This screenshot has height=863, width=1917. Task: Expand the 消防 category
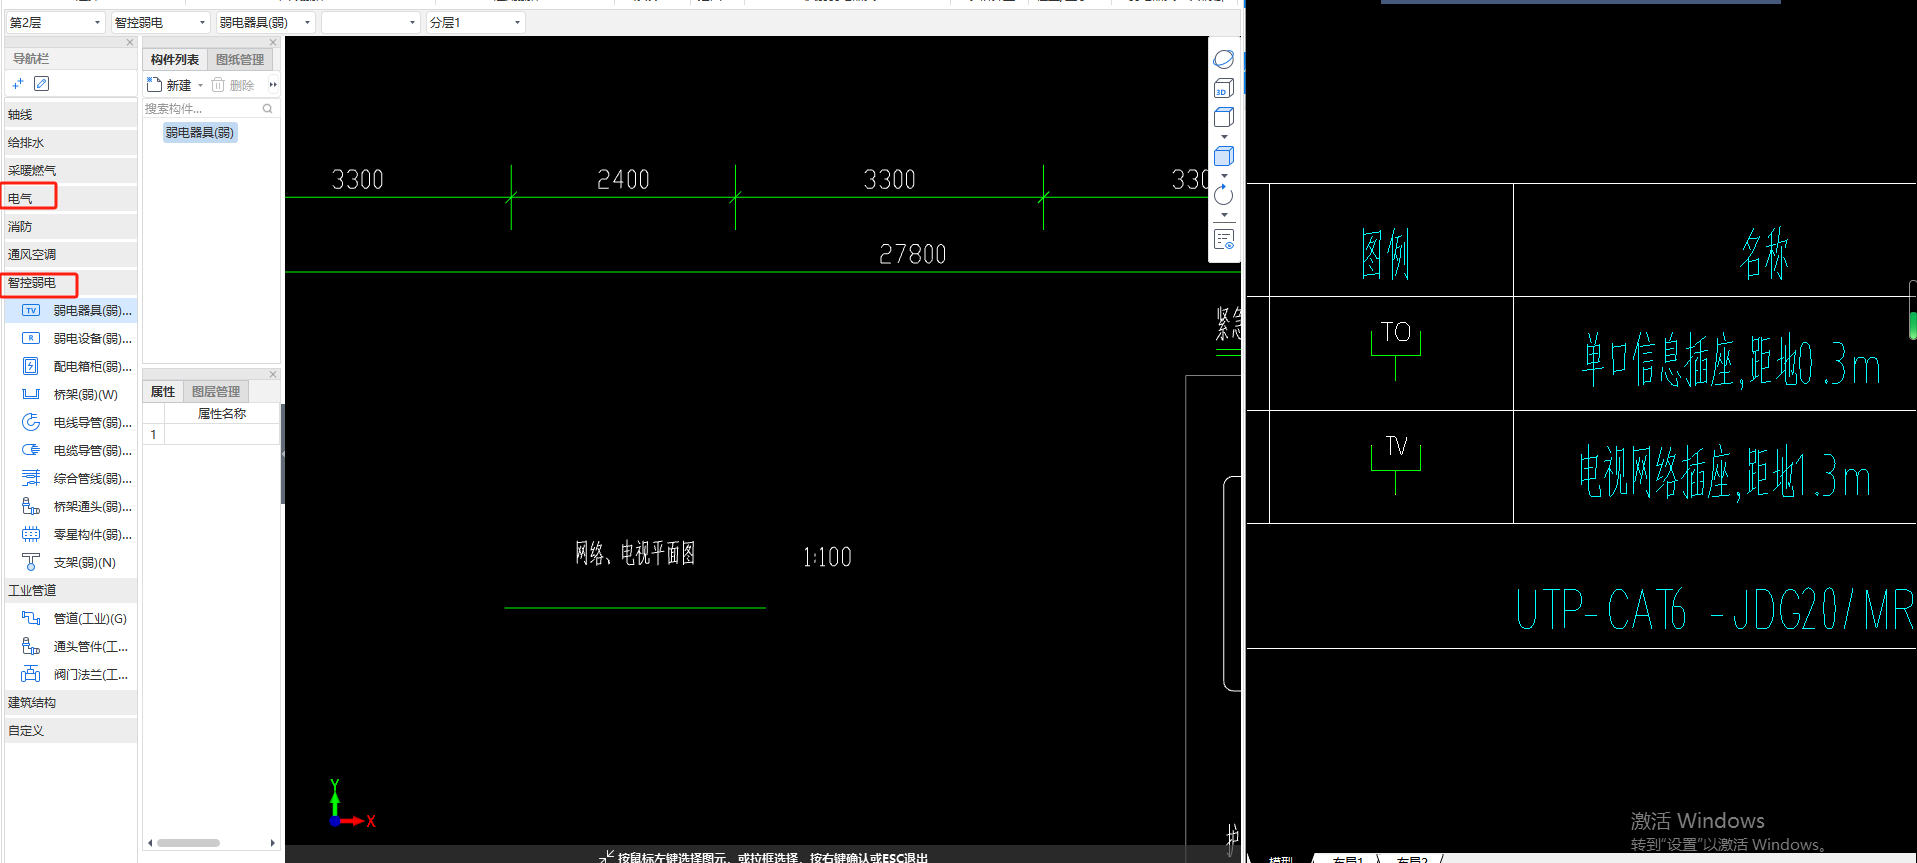click(x=70, y=227)
